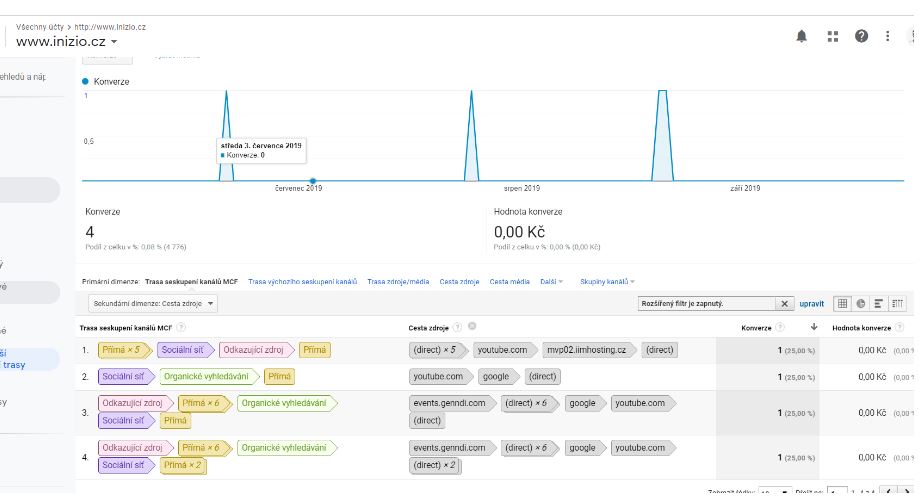Select Cesta média dimension
The height and width of the screenshot is (497, 919).
click(509, 282)
